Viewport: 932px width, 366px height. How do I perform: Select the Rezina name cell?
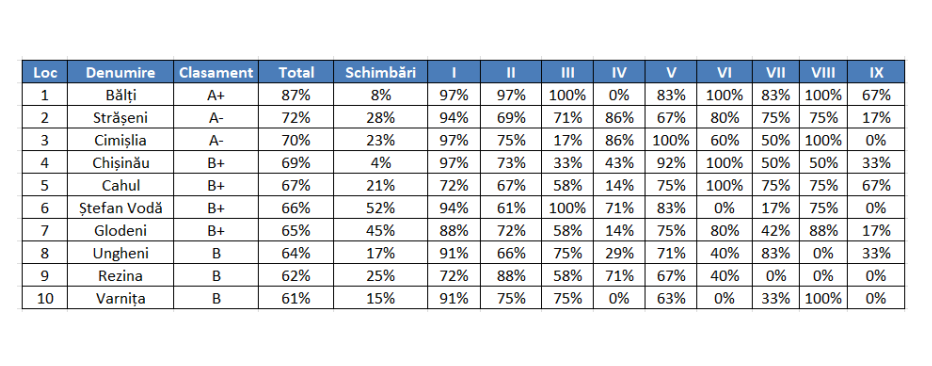click(x=121, y=276)
